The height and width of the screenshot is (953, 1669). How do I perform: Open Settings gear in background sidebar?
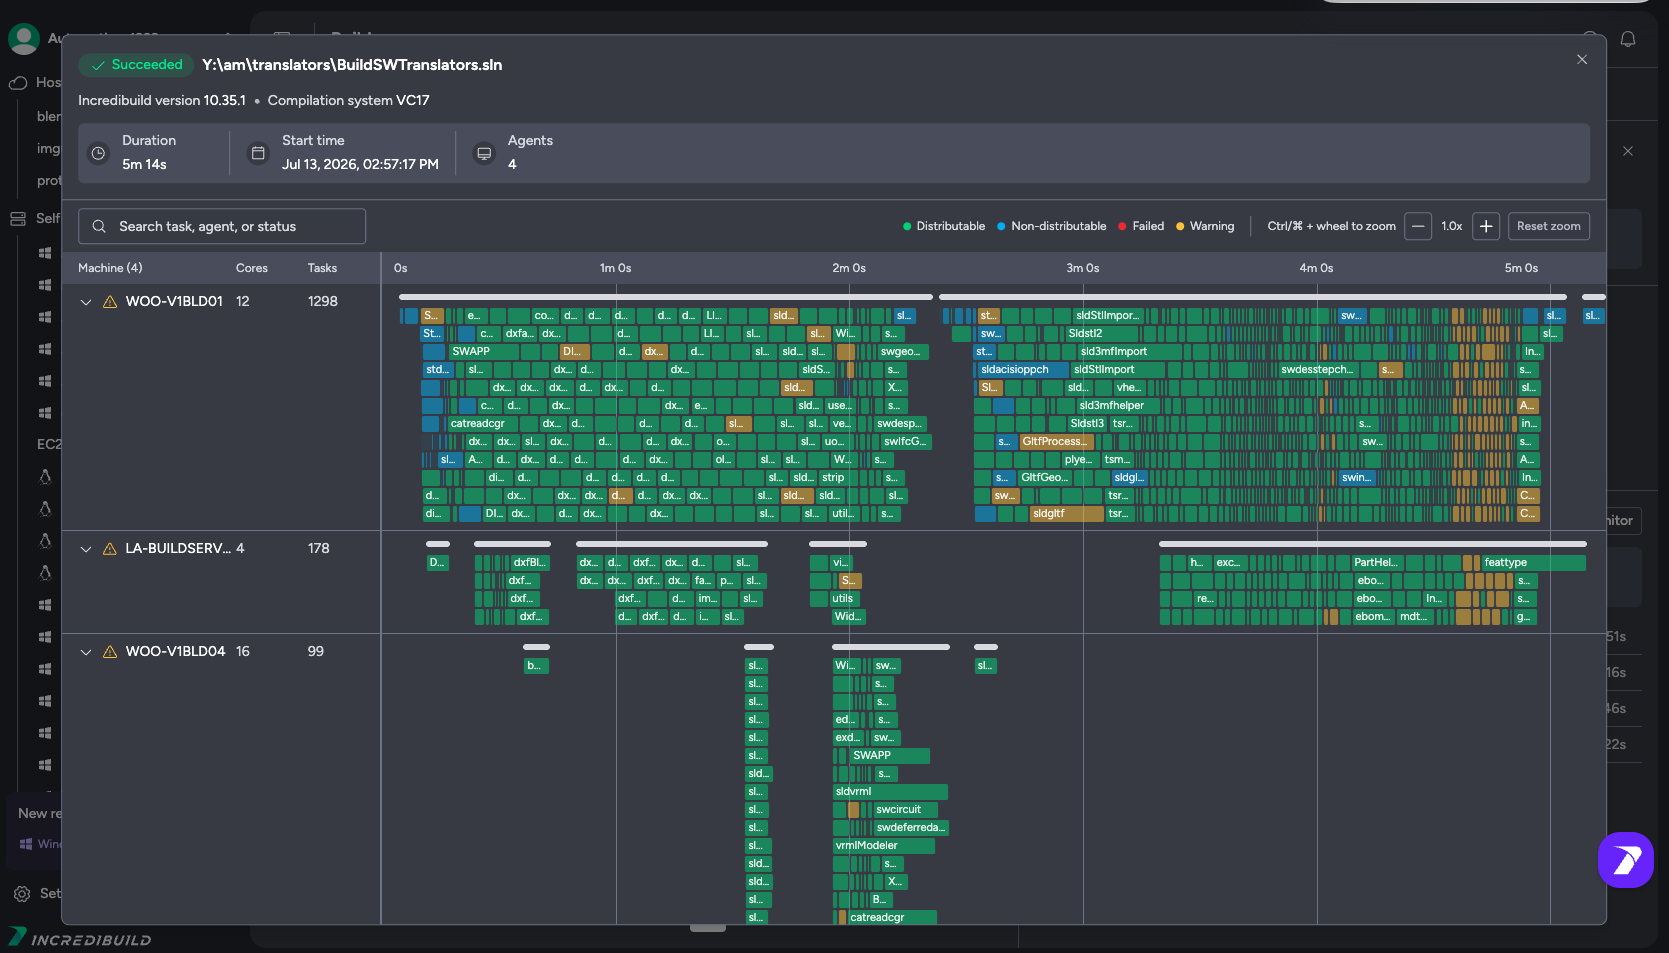click(22, 894)
